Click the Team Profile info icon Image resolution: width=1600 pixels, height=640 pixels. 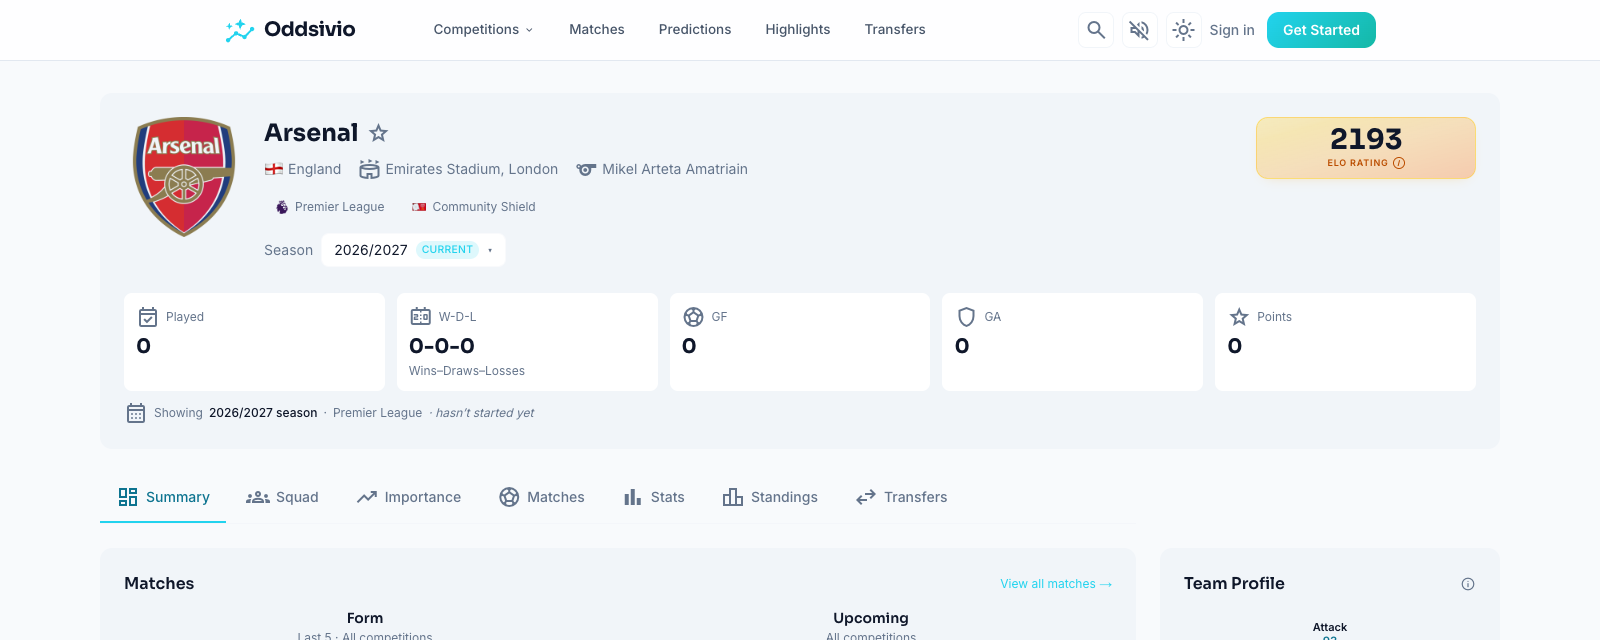(x=1468, y=584)
